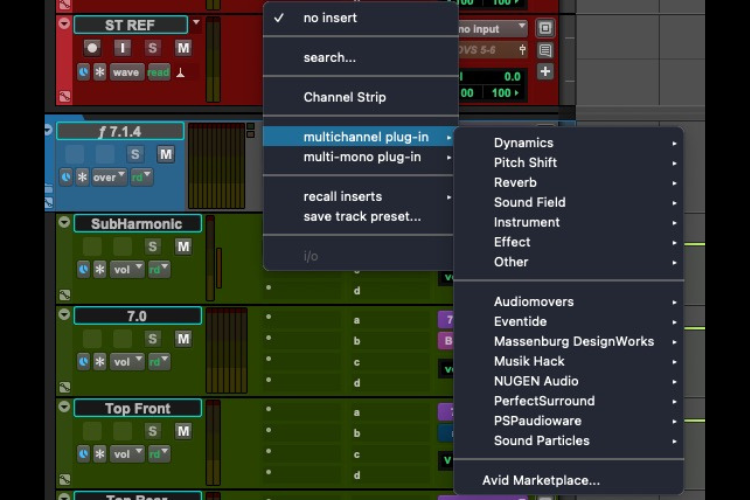Open the Reverb plug-in submenu
The height and width of the screenshot is (500, 750).
click(x=515, y=183)
